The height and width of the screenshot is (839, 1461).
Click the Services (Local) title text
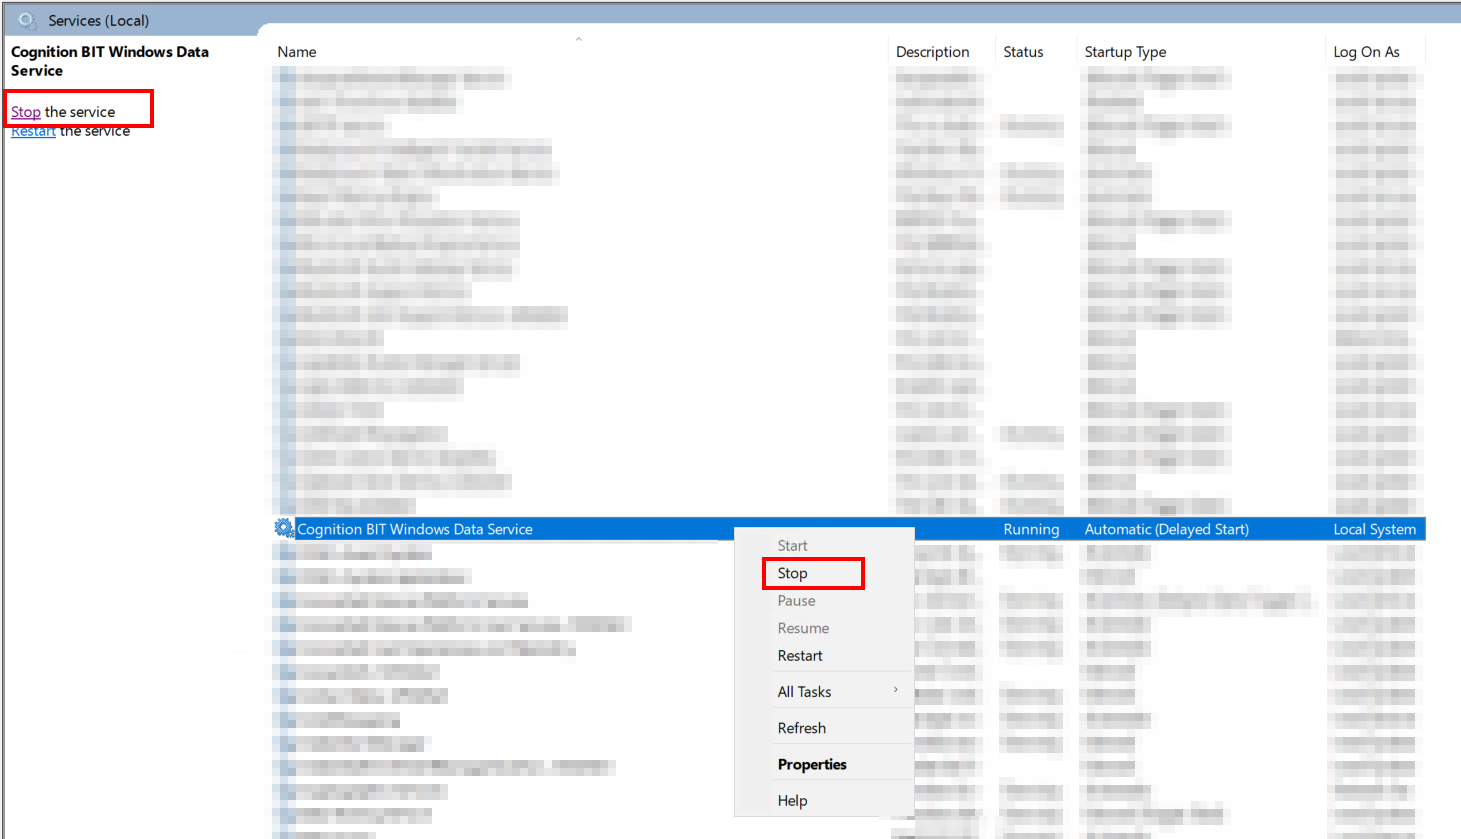(x=99, y=20)
